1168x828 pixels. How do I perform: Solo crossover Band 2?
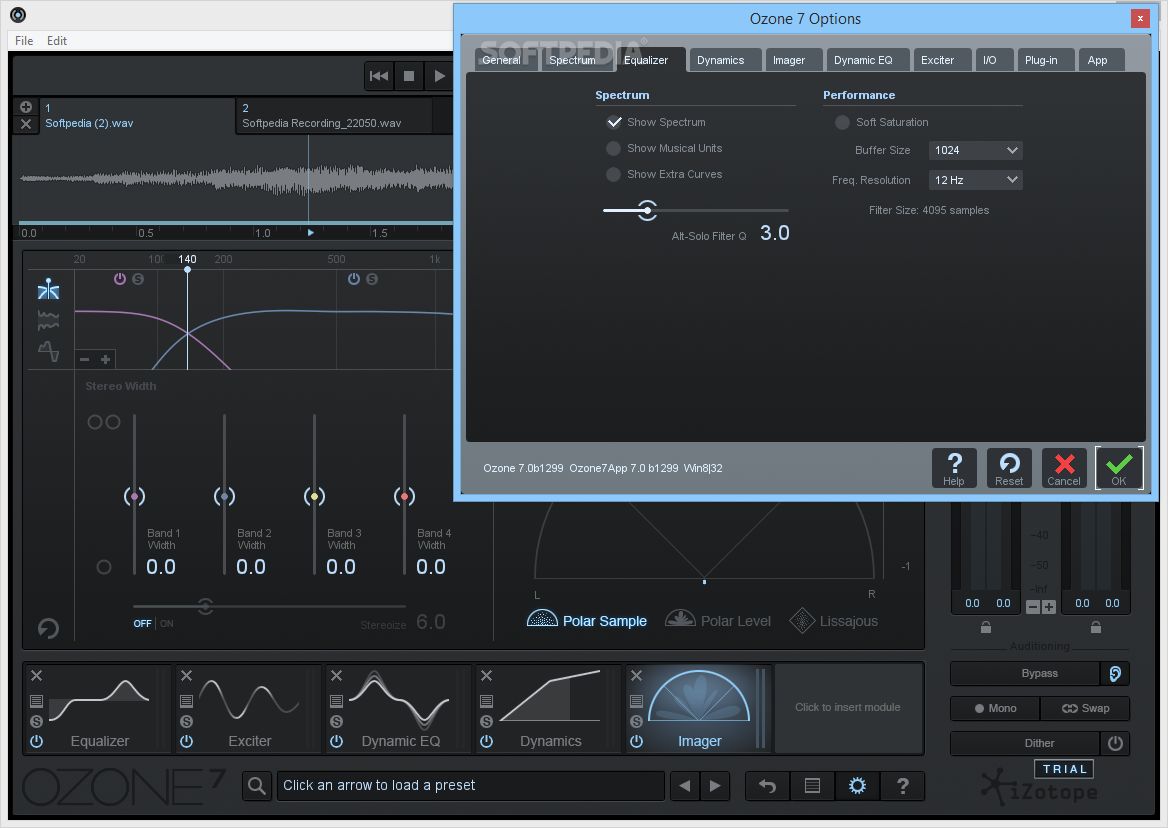[372, 279]
